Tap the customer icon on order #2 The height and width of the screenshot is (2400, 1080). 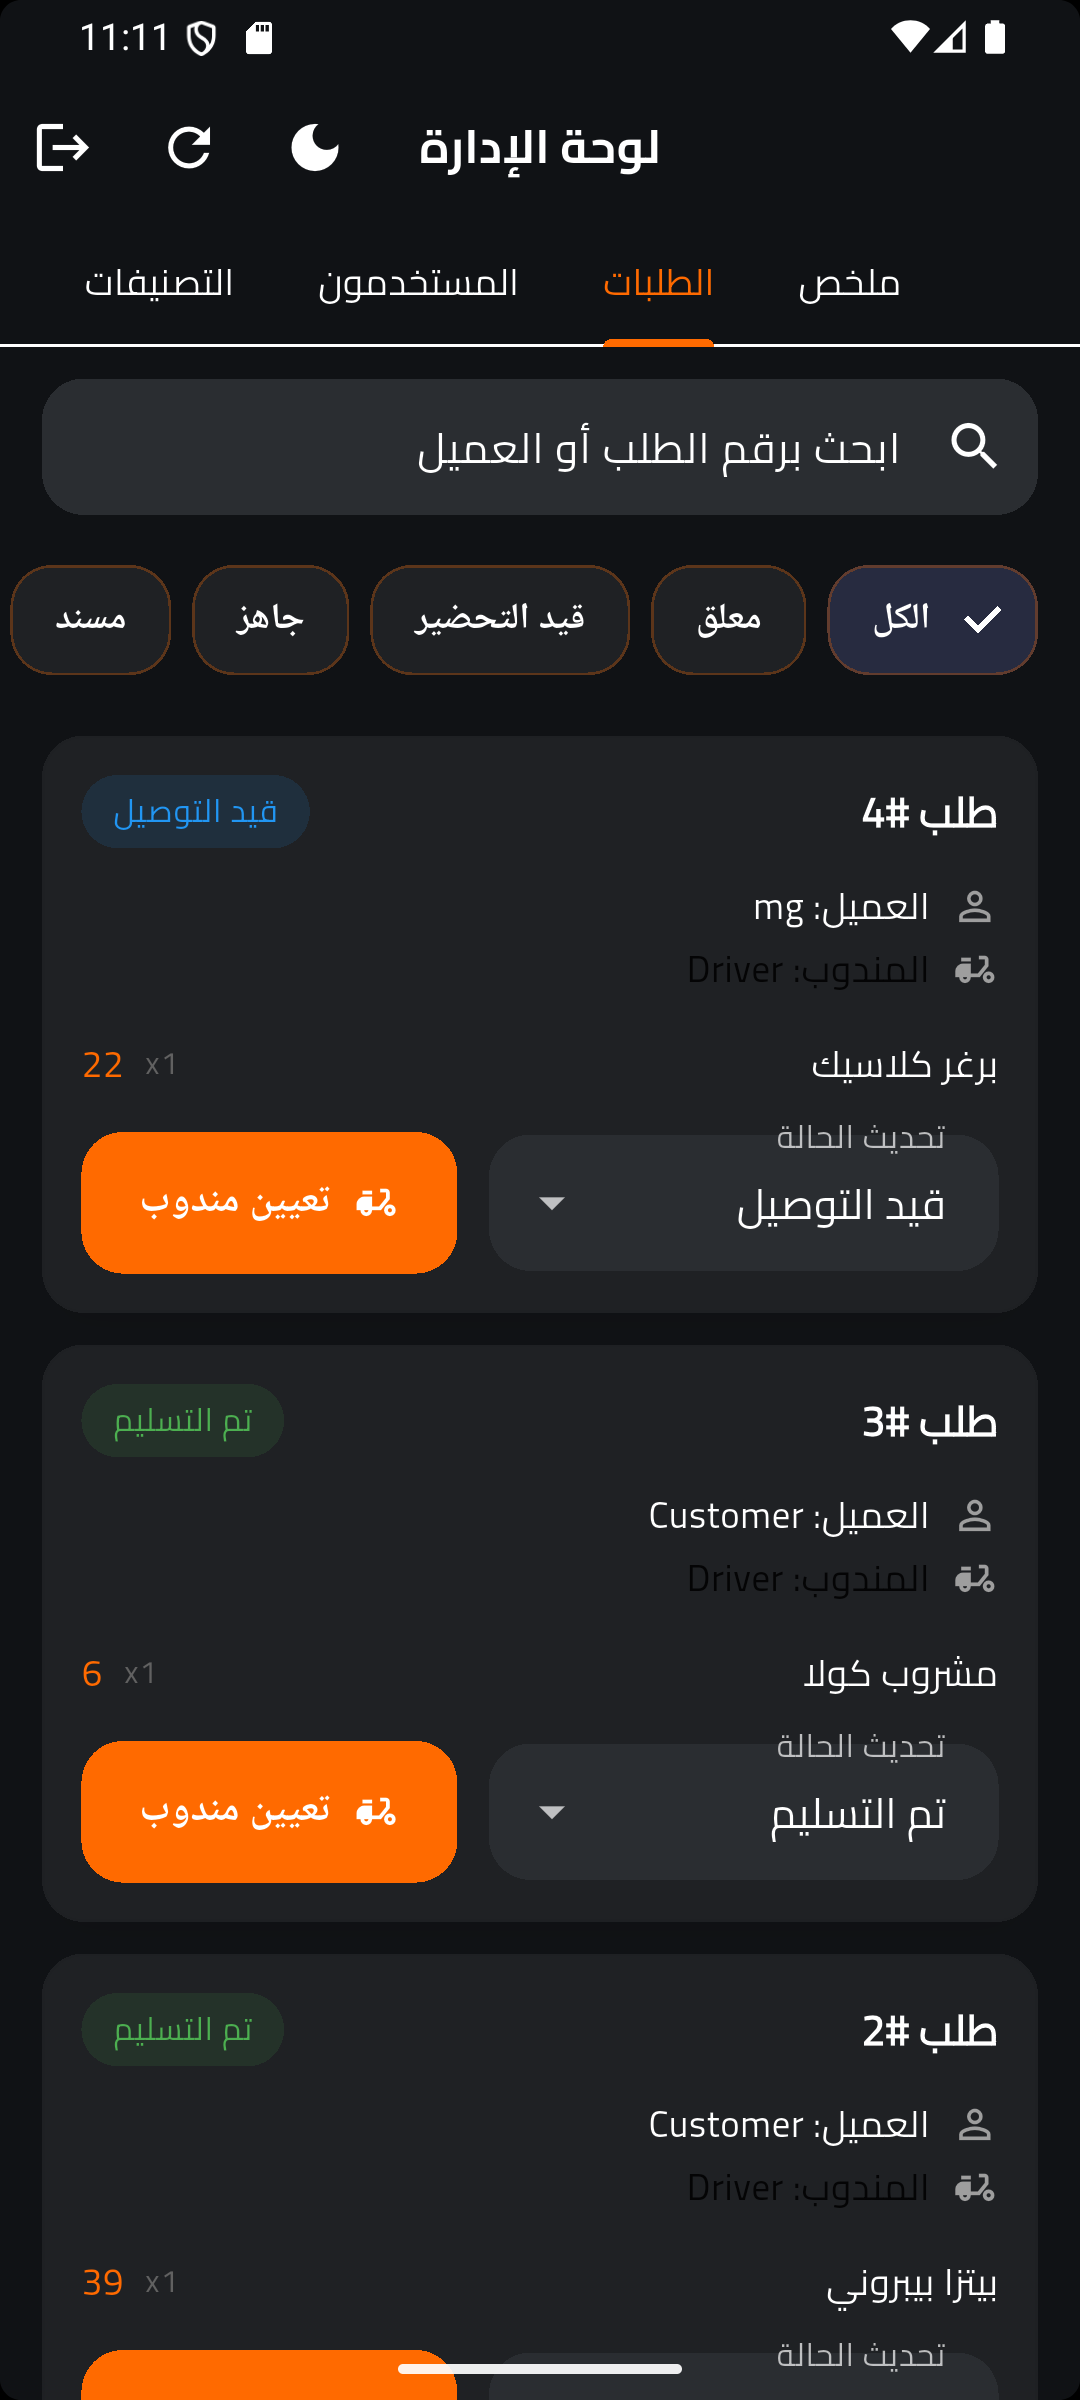coord(974,2126)
